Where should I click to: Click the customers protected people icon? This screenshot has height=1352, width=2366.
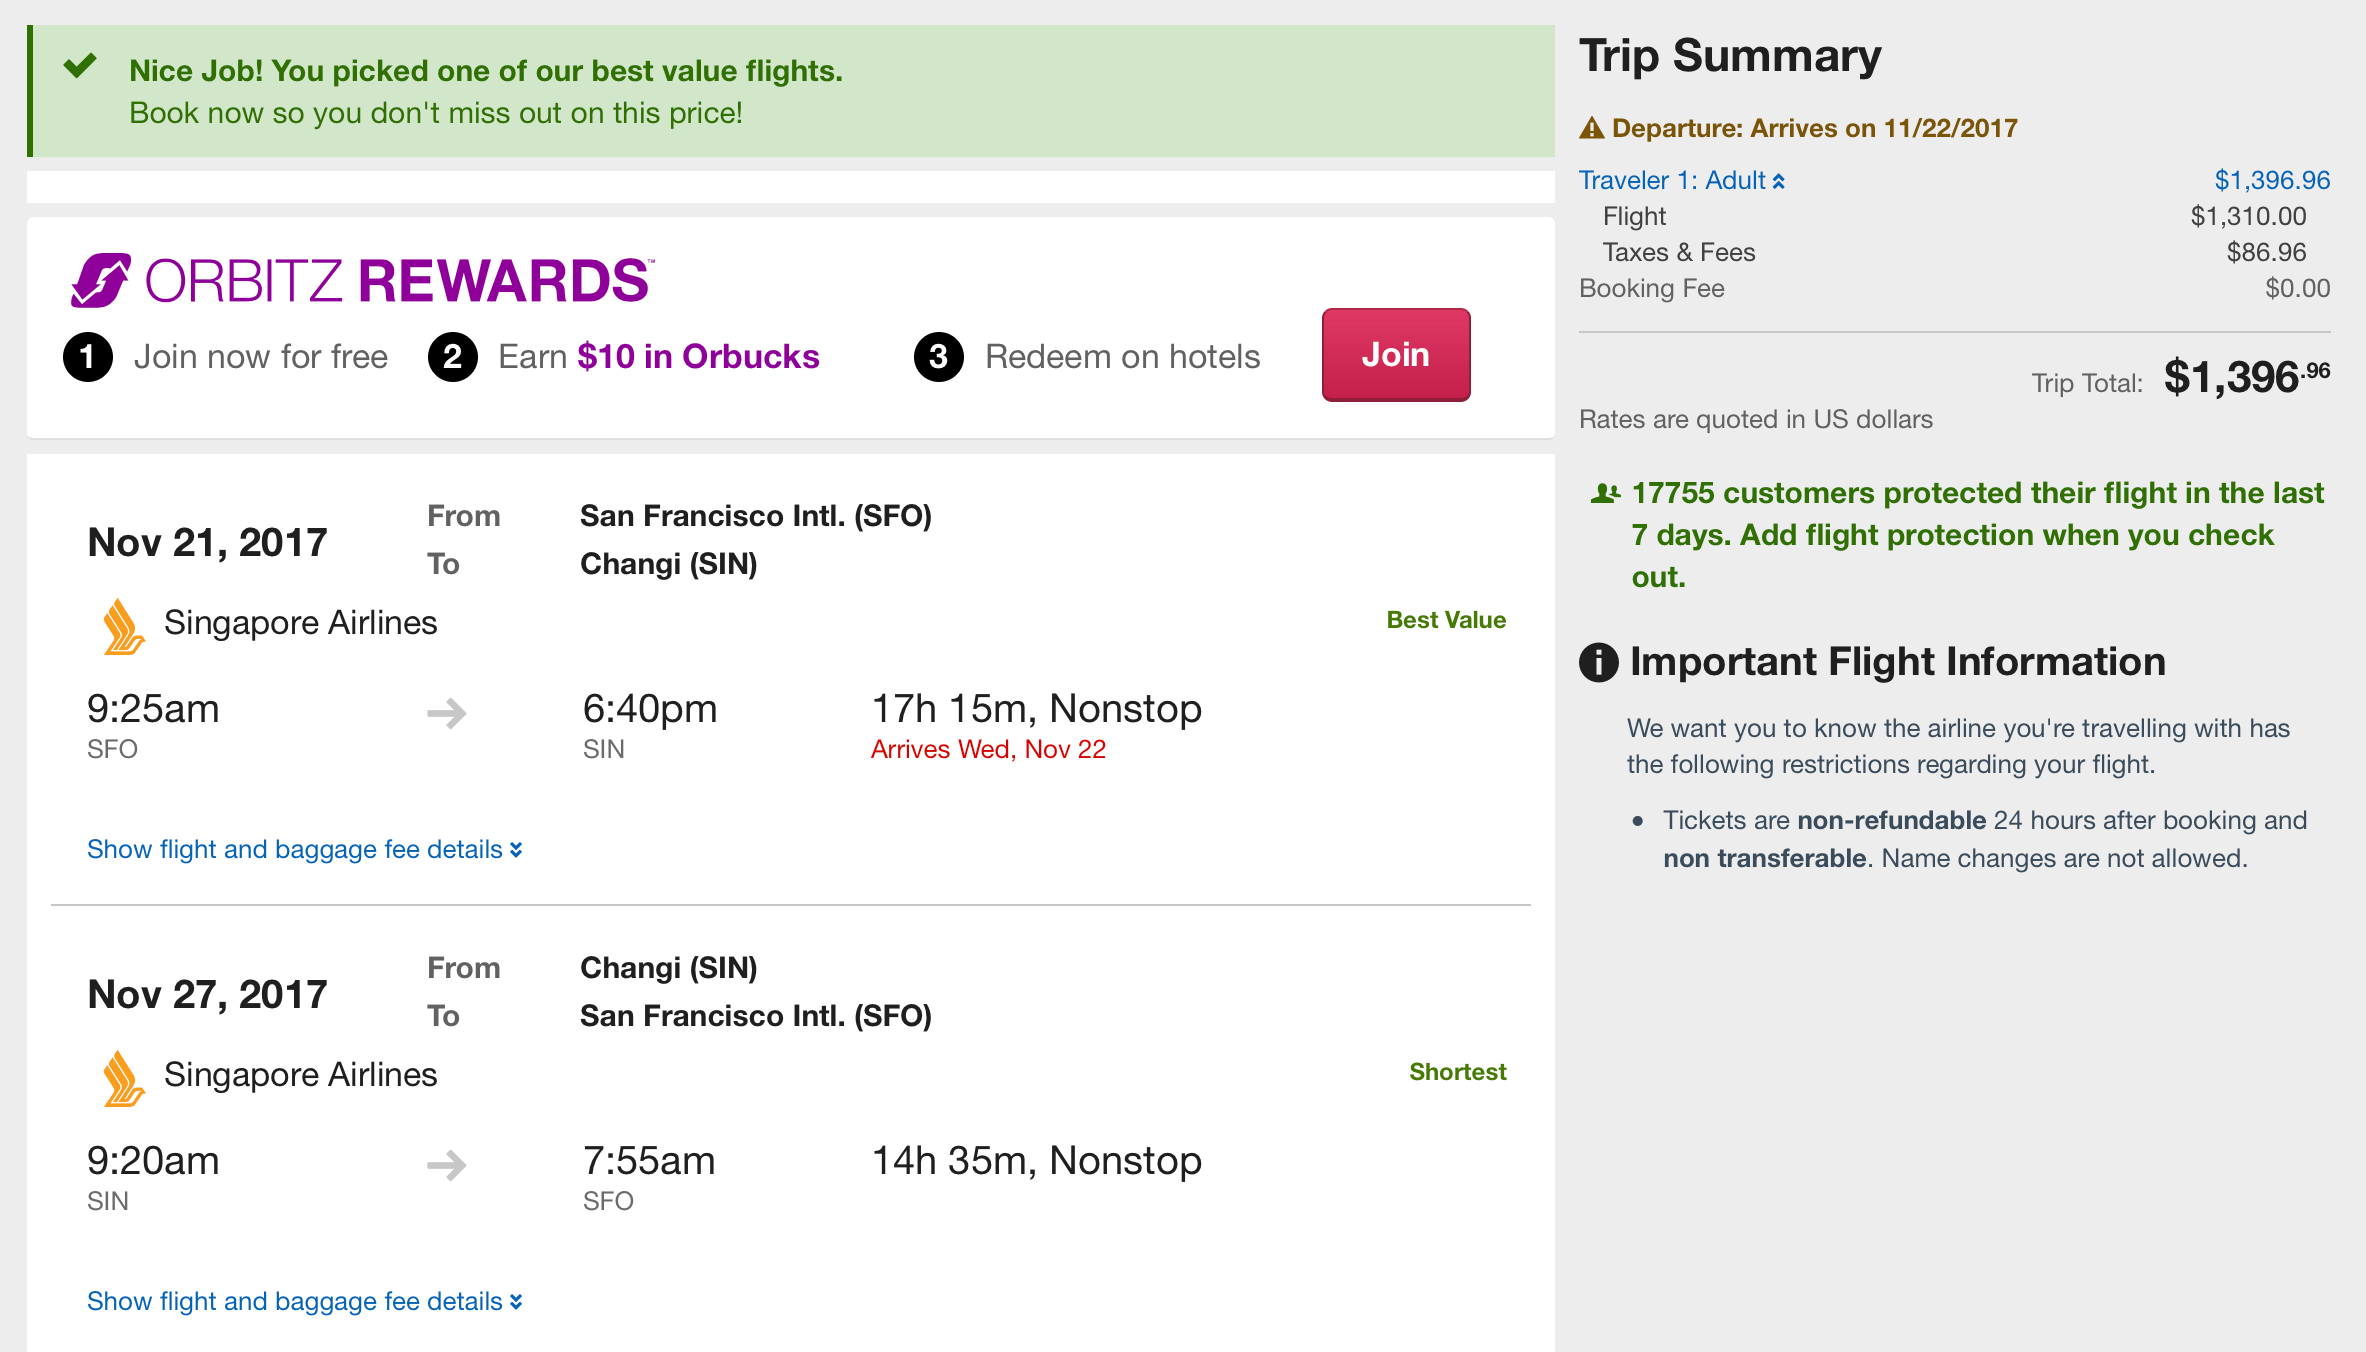tap(1605, 493)
